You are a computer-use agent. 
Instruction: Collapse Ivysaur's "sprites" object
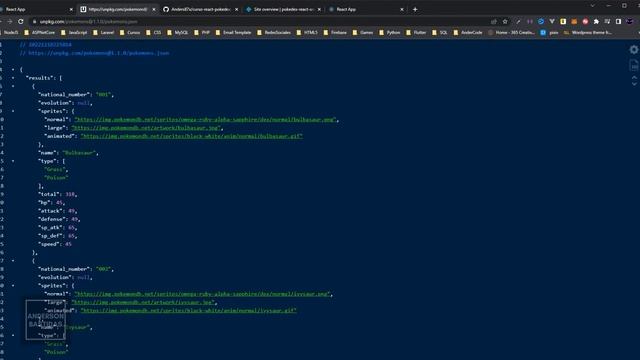[x=13, y=285]
